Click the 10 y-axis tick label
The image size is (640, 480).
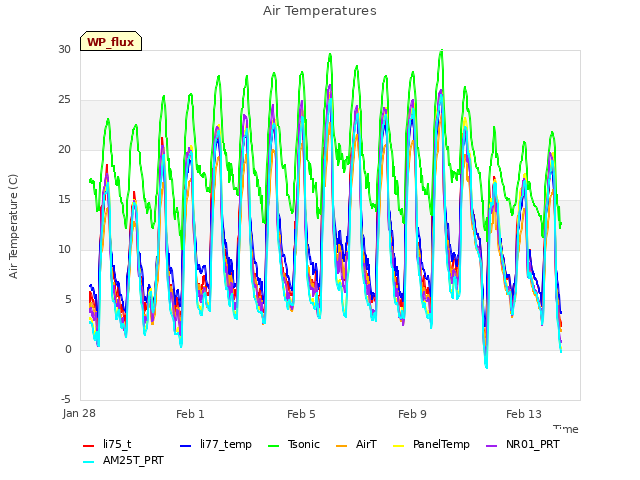pos(64,249)
